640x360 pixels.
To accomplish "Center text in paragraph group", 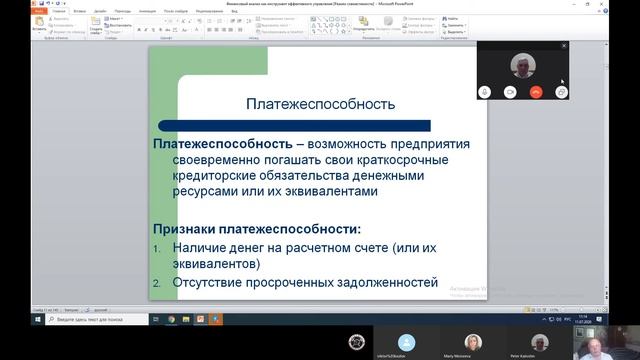I will (x=216, y=30).
